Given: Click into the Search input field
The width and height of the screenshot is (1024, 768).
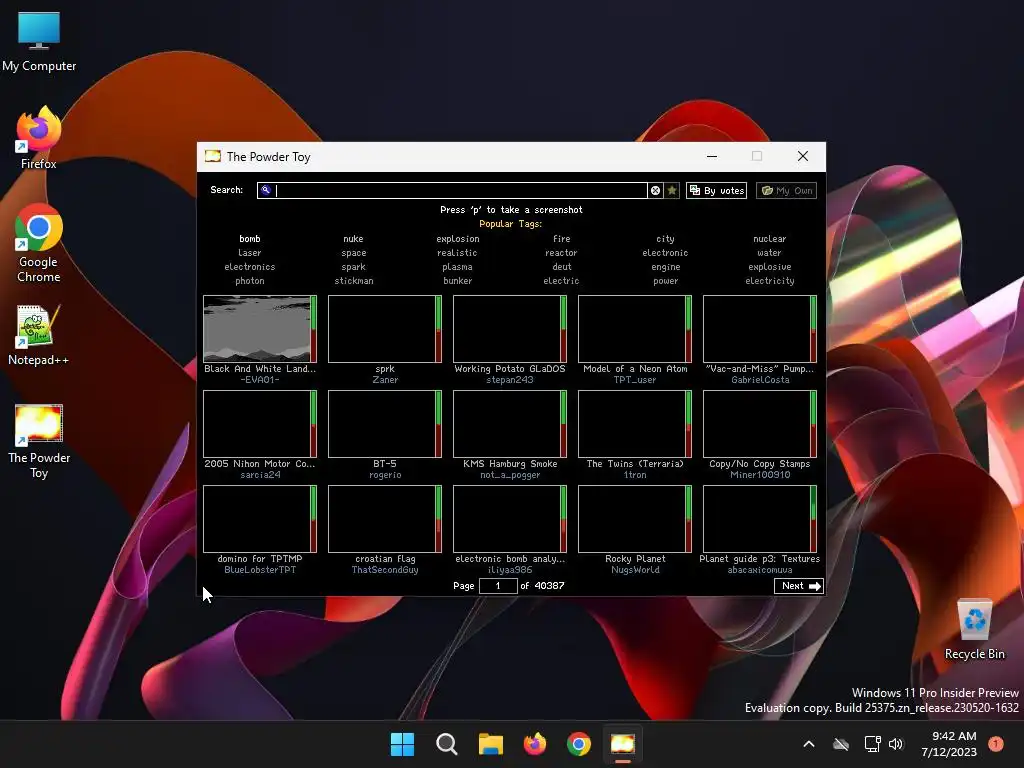Looking at the screenshot, I should [x=452, y=191].
